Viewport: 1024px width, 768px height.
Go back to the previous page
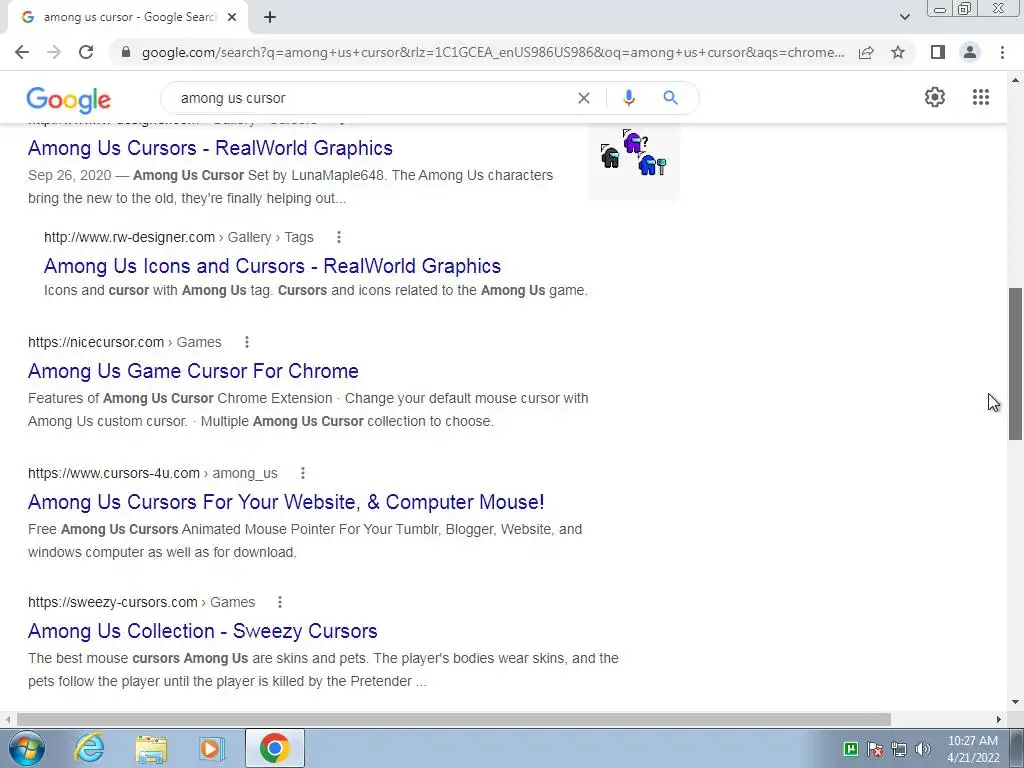22,52
